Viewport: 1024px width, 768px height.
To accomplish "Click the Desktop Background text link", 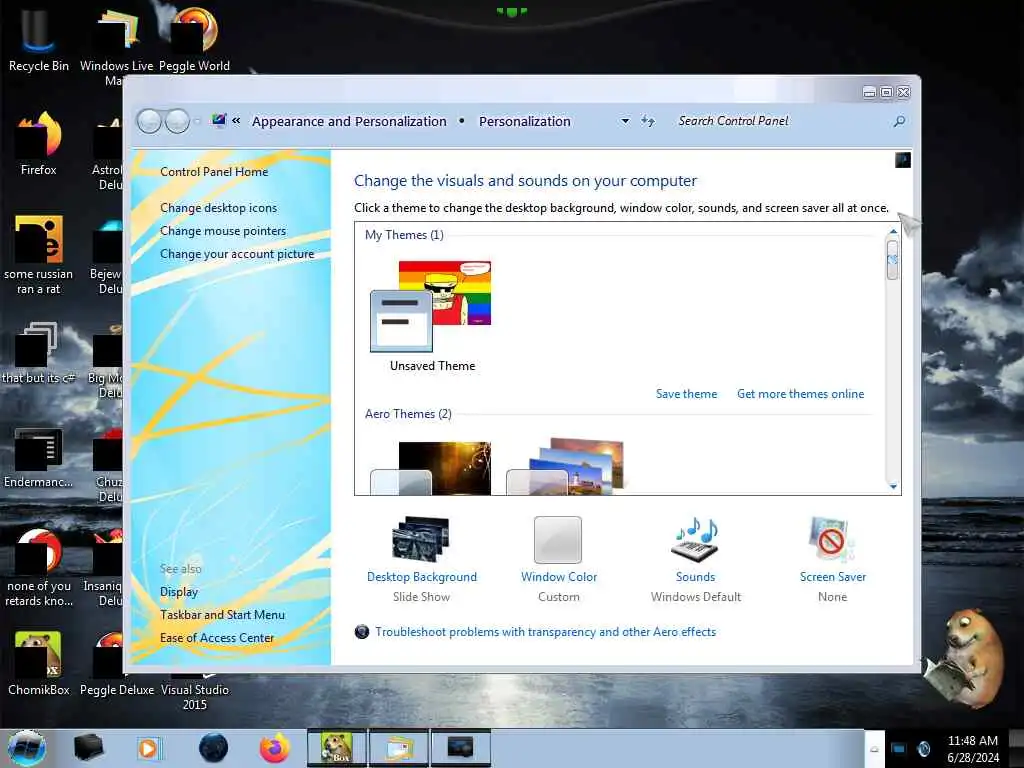I will click(422, 577).
